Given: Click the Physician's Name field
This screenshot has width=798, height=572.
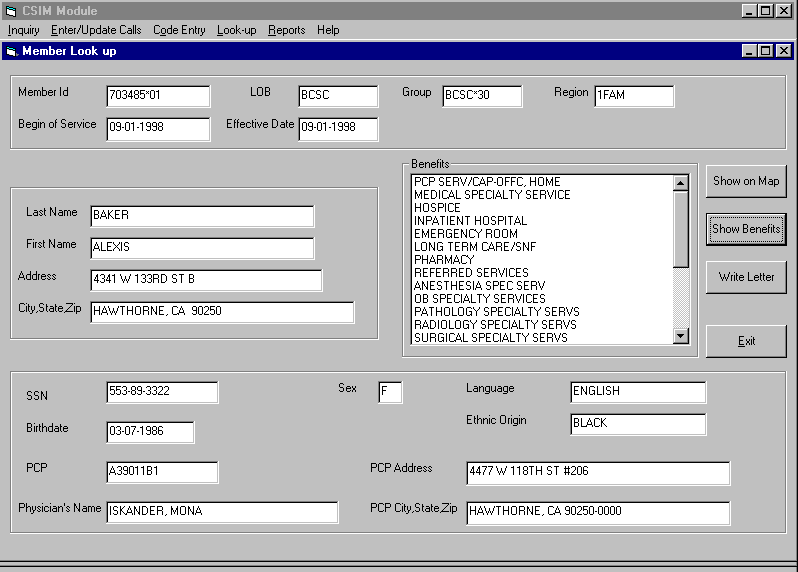Looking at the screenshot, I should pos(222,512).
